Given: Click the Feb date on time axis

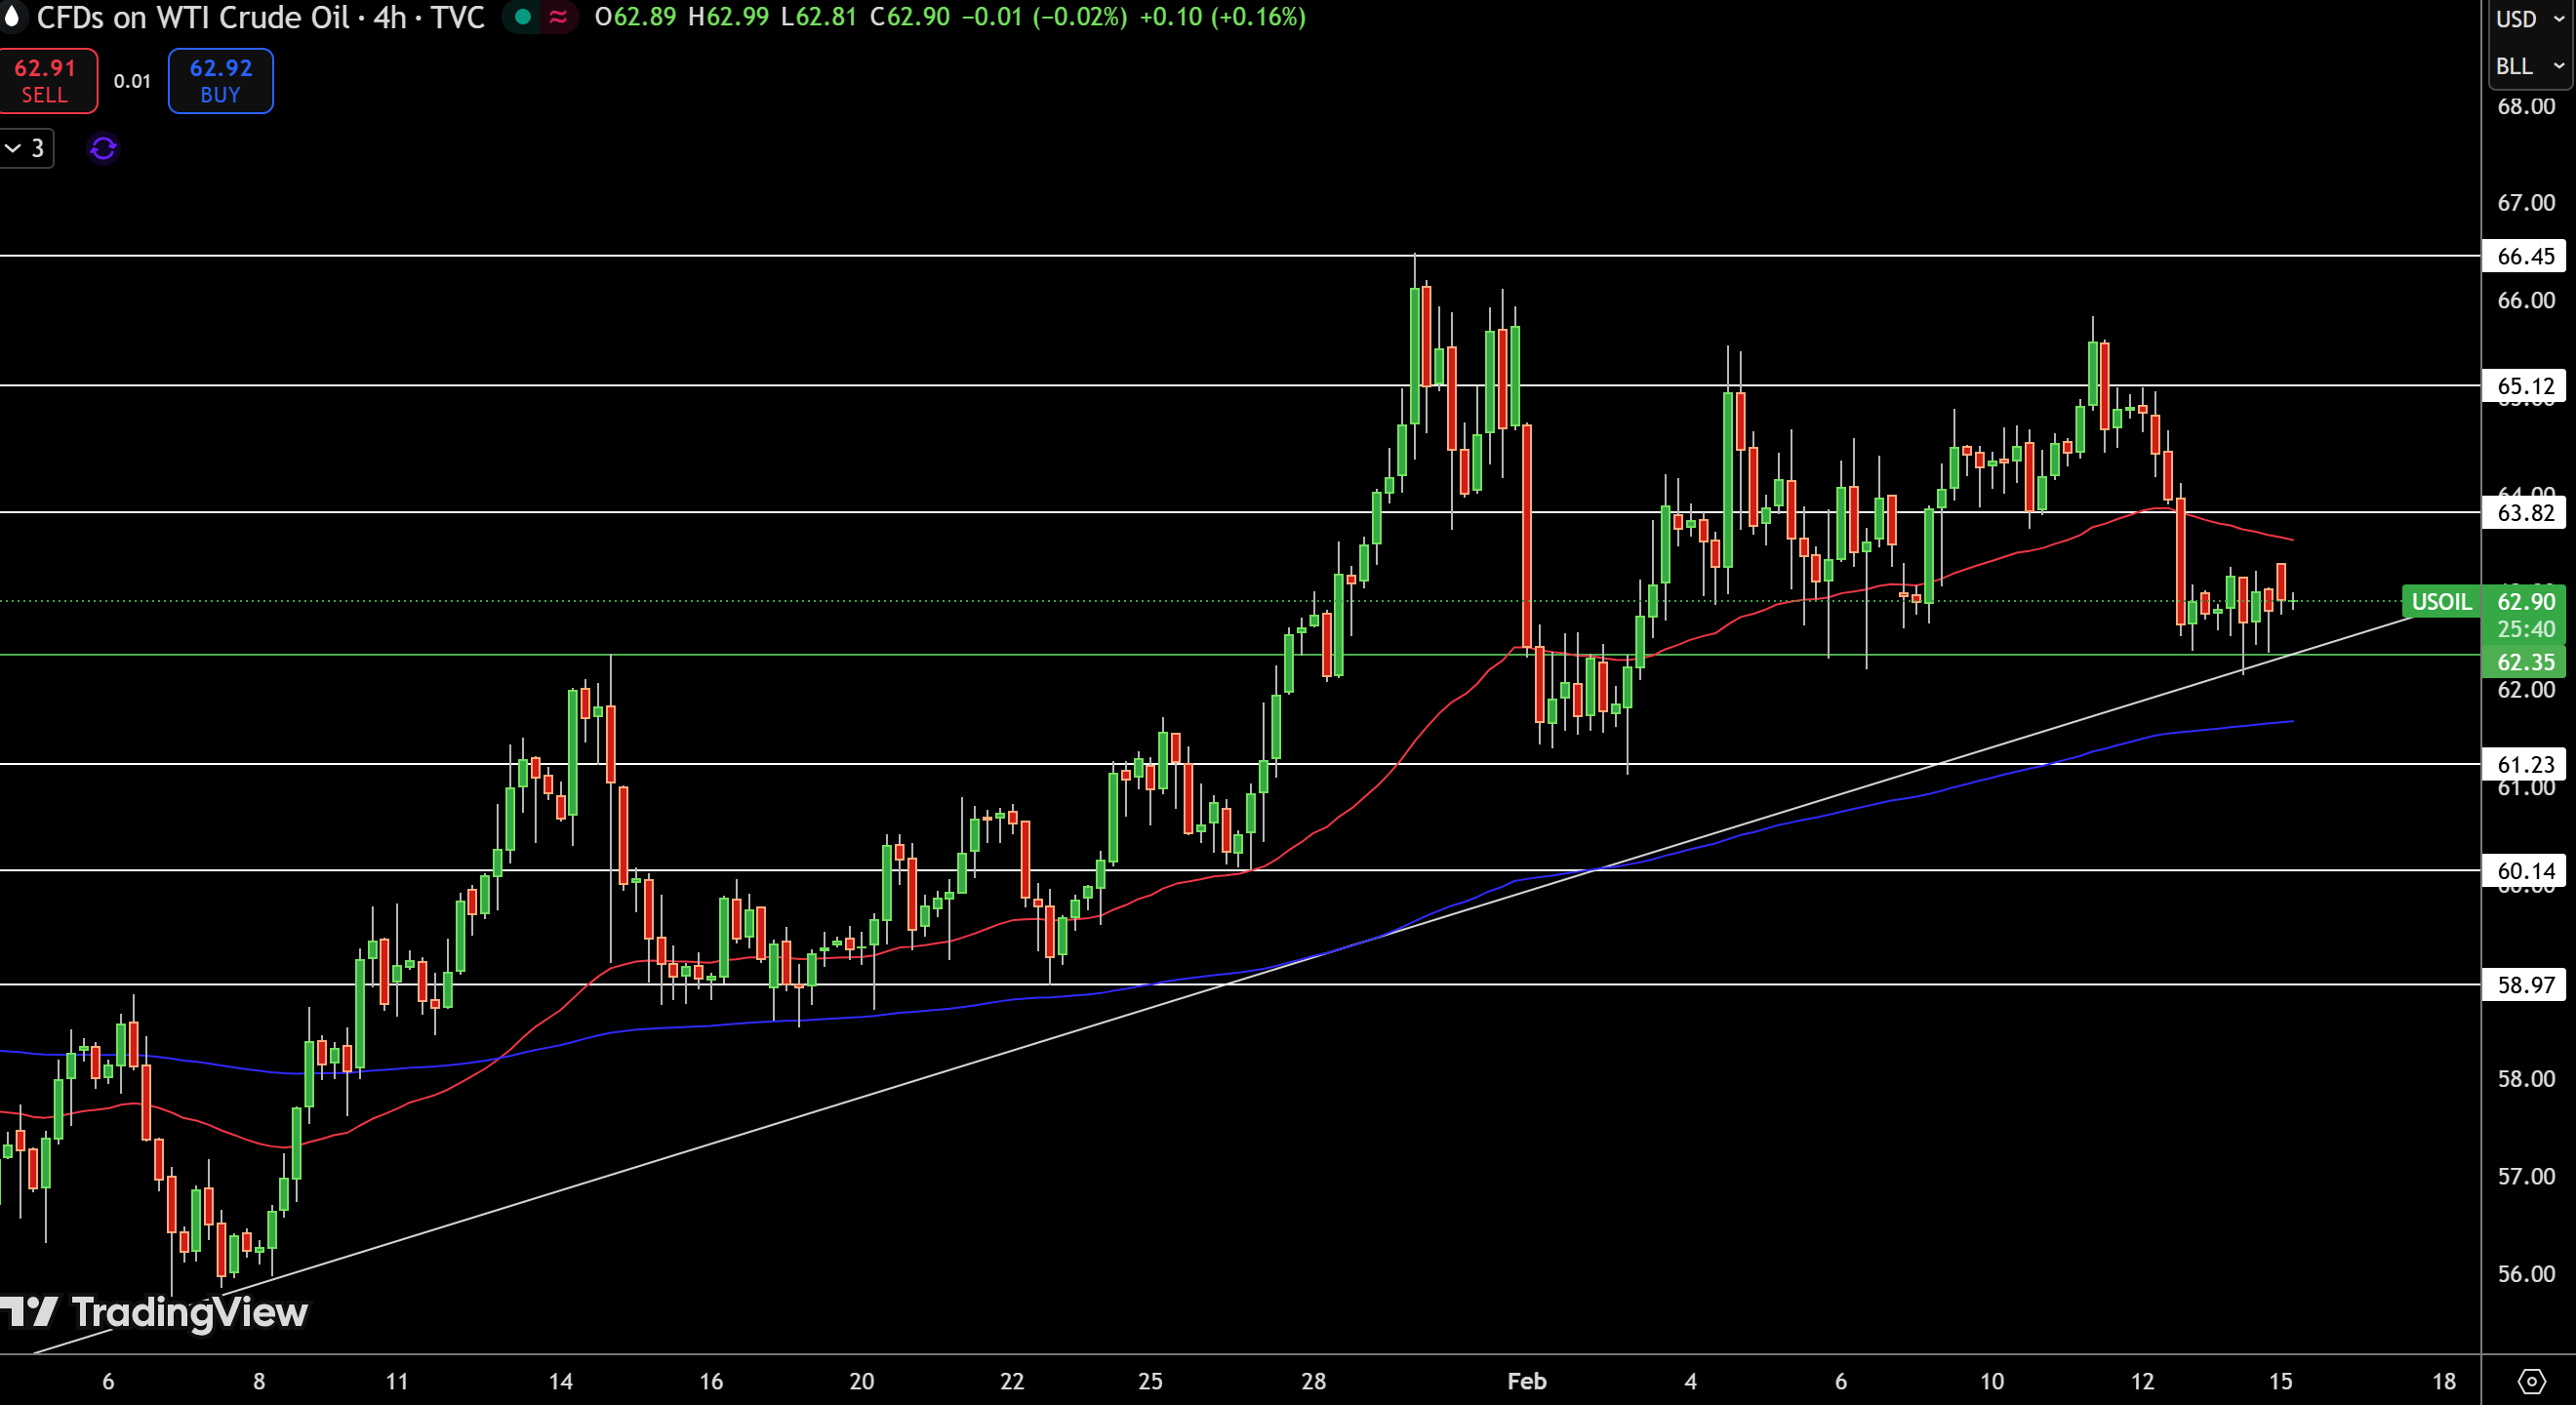Looking at the screenshot, I should pos(1527,1381).
